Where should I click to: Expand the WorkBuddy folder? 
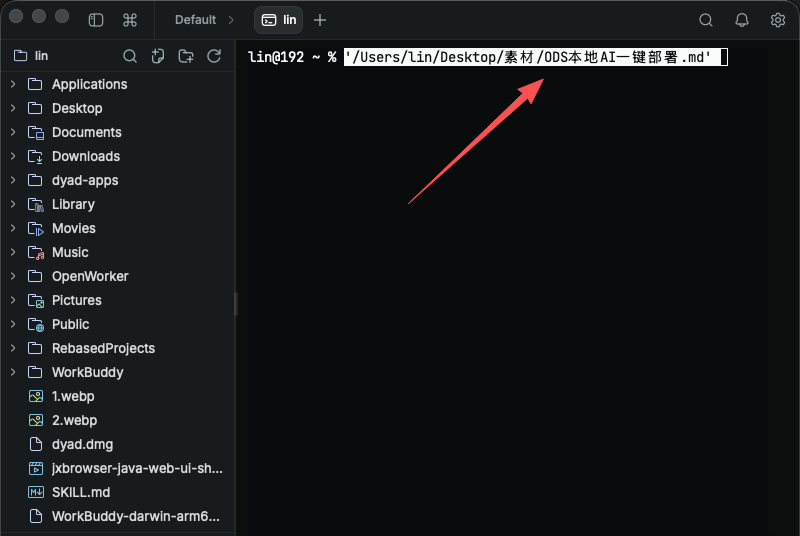(13, 372)
